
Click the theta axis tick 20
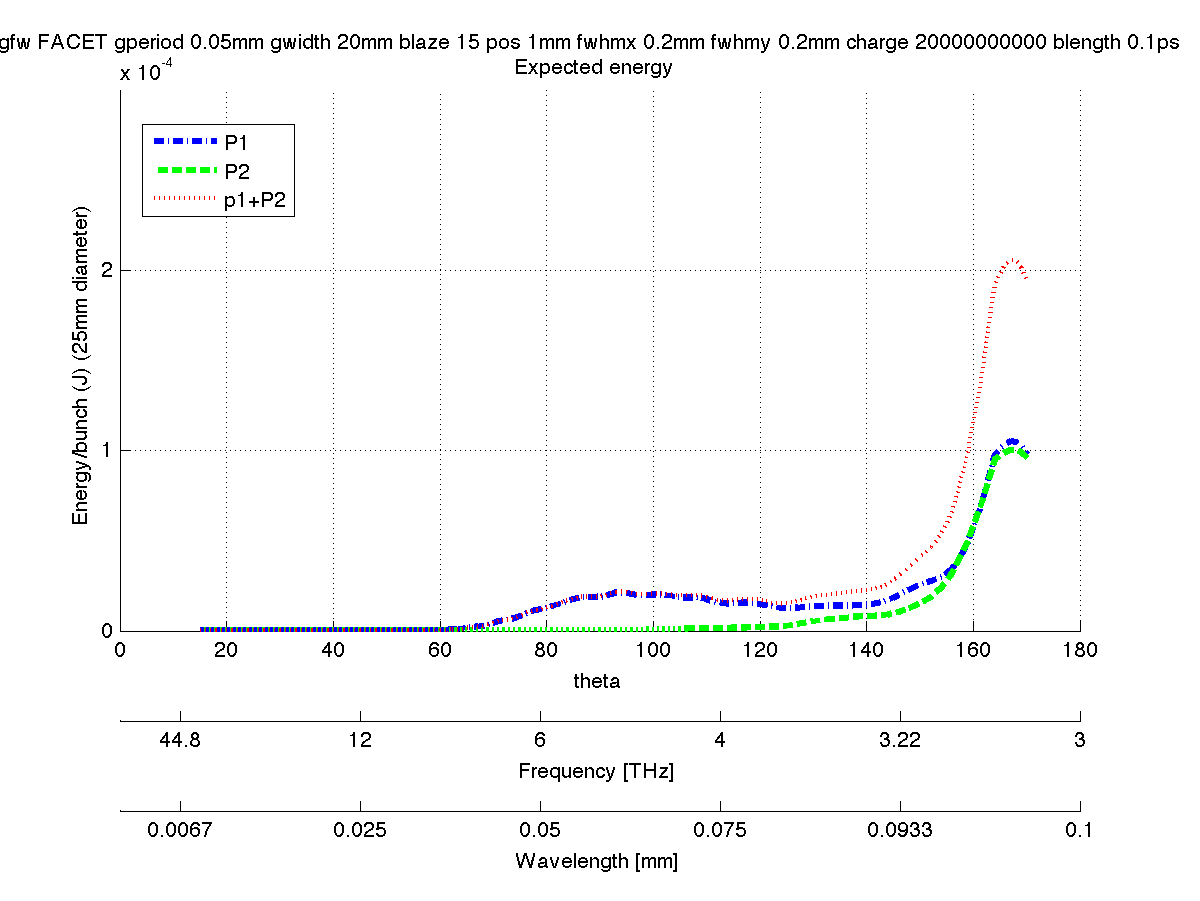point(227,650)
